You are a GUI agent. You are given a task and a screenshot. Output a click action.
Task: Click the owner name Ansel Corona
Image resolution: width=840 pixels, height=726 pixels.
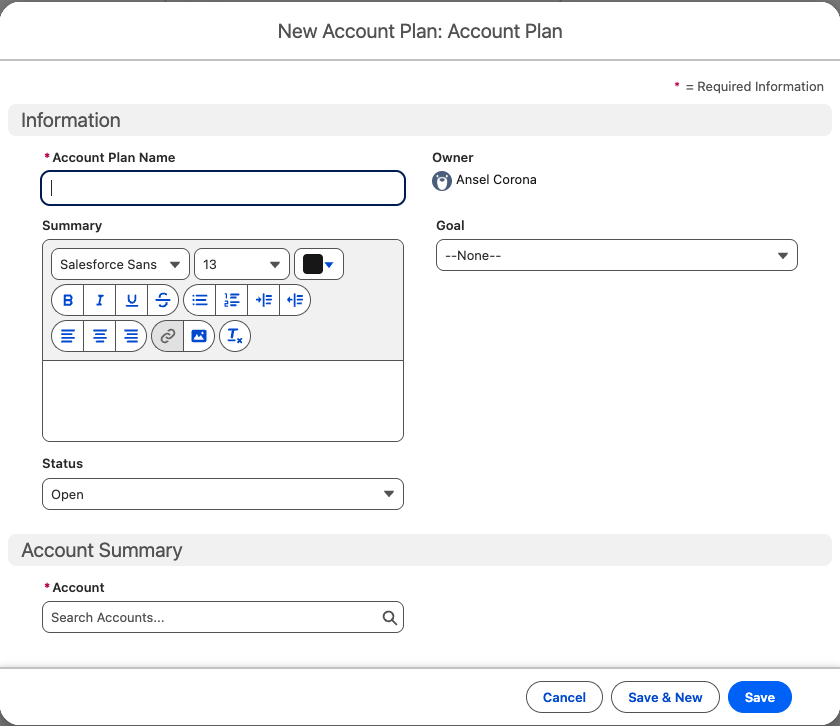pos(496,179)
